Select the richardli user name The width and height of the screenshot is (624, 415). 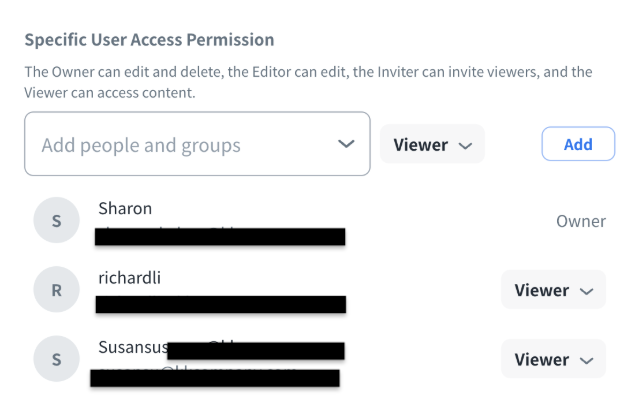click(129, 278)
